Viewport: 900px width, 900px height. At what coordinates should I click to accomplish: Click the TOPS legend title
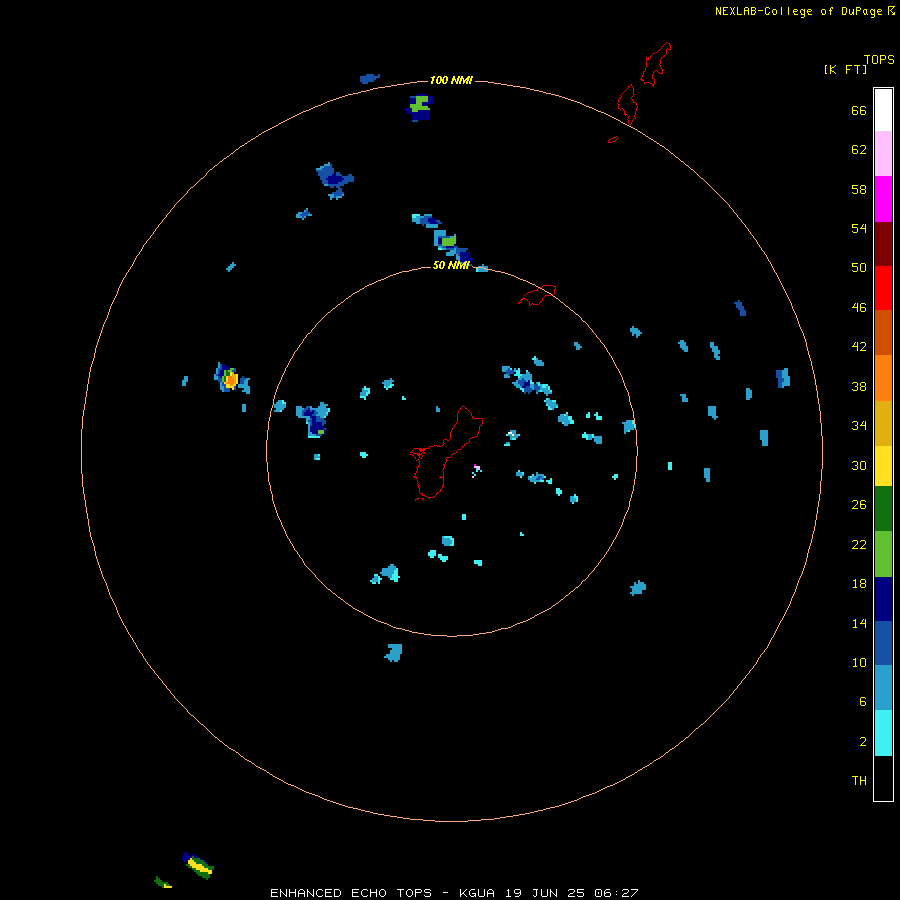pyautogui.click(x=879, y=59)
